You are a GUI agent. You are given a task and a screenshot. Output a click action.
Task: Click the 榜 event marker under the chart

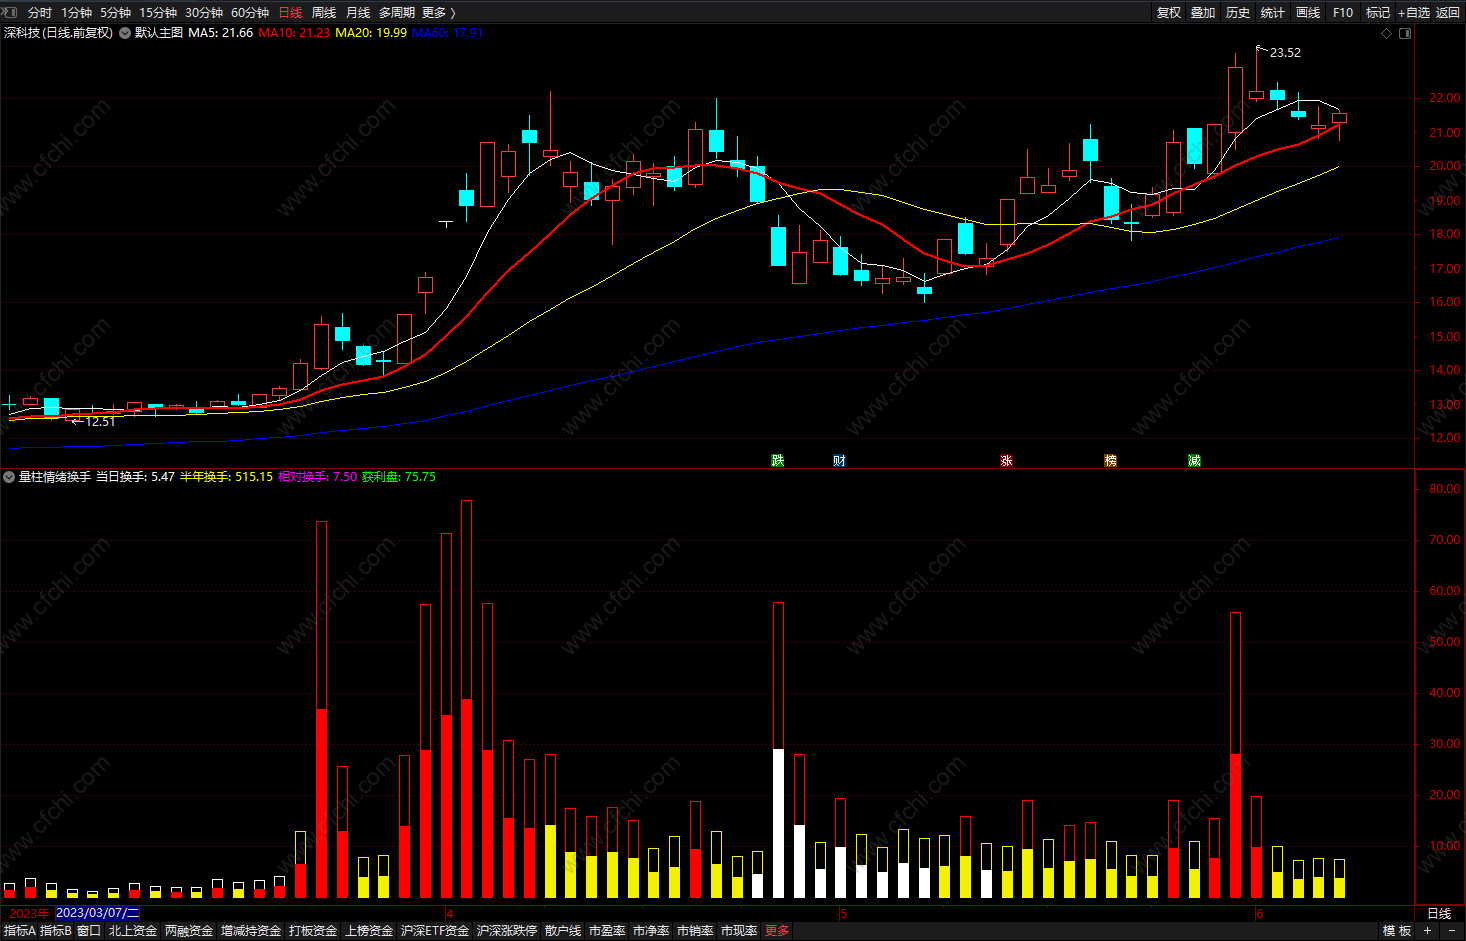click(x=1110, y=460)
